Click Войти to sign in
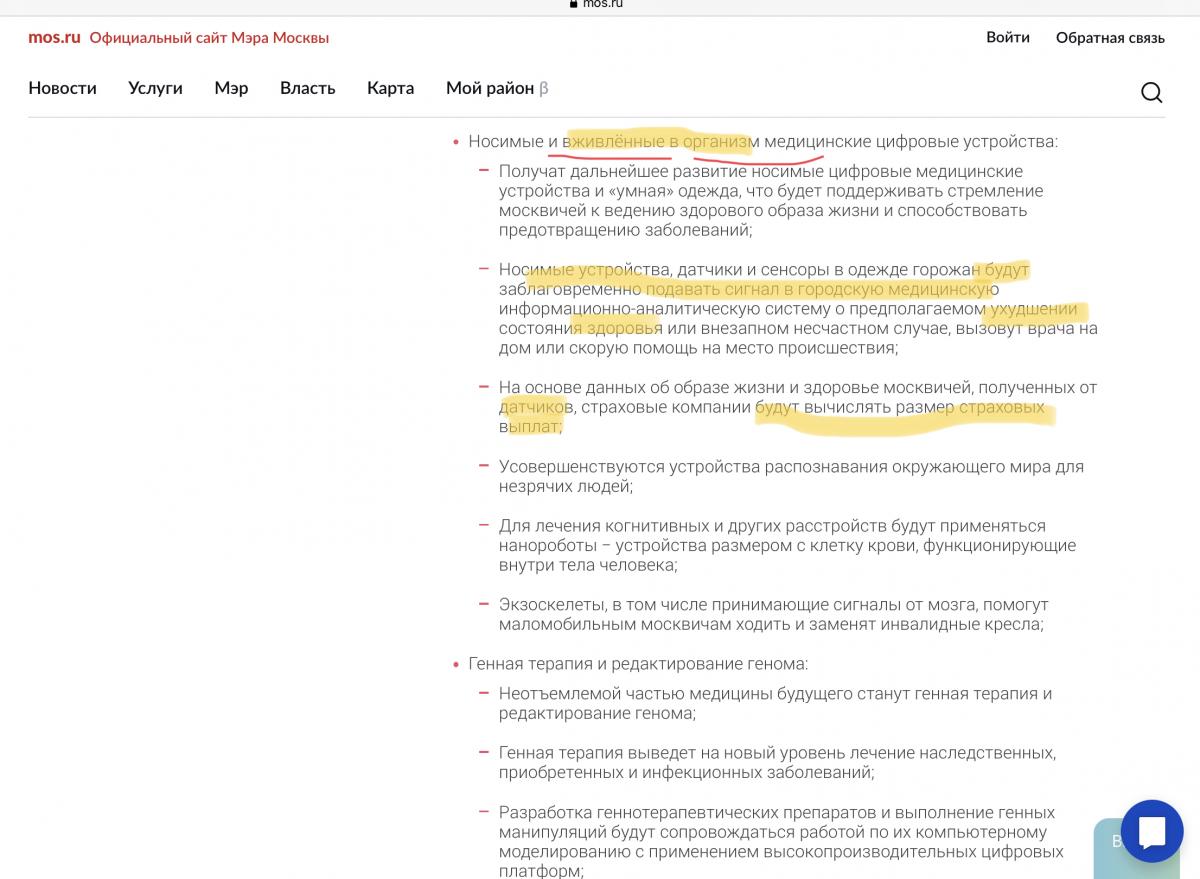 tap(1008, 37)
